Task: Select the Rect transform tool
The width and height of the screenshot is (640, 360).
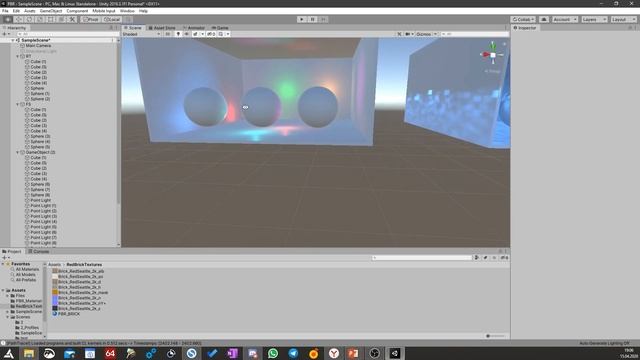Action: (x=51, y=20)
